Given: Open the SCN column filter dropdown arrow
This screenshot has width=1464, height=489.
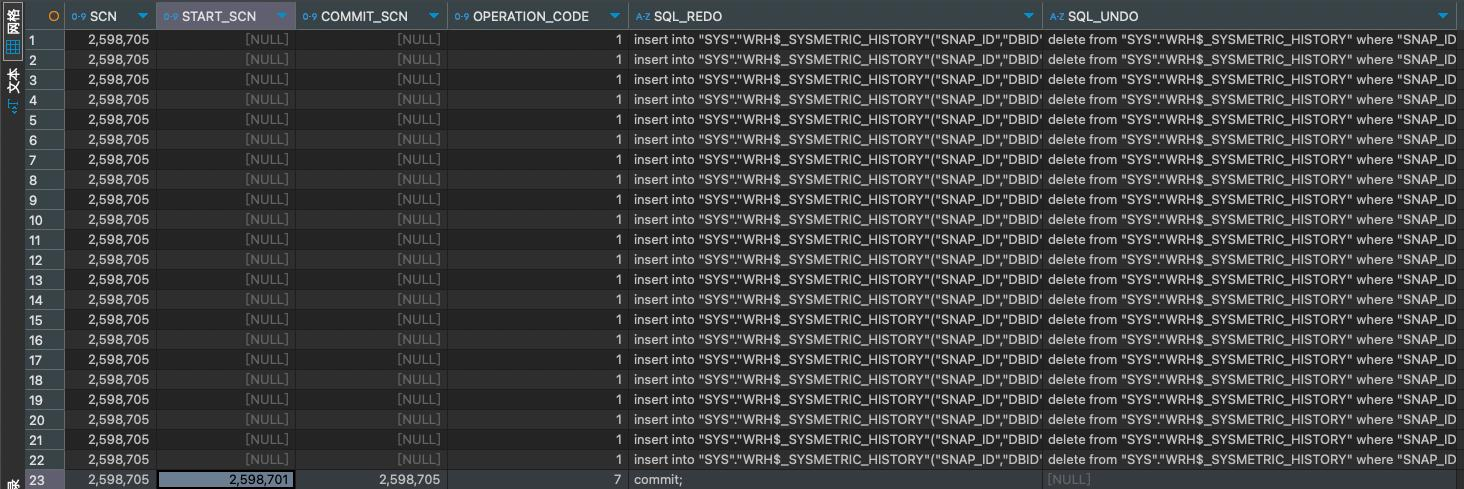Looking at the screenshot, I should coord(144,16).
